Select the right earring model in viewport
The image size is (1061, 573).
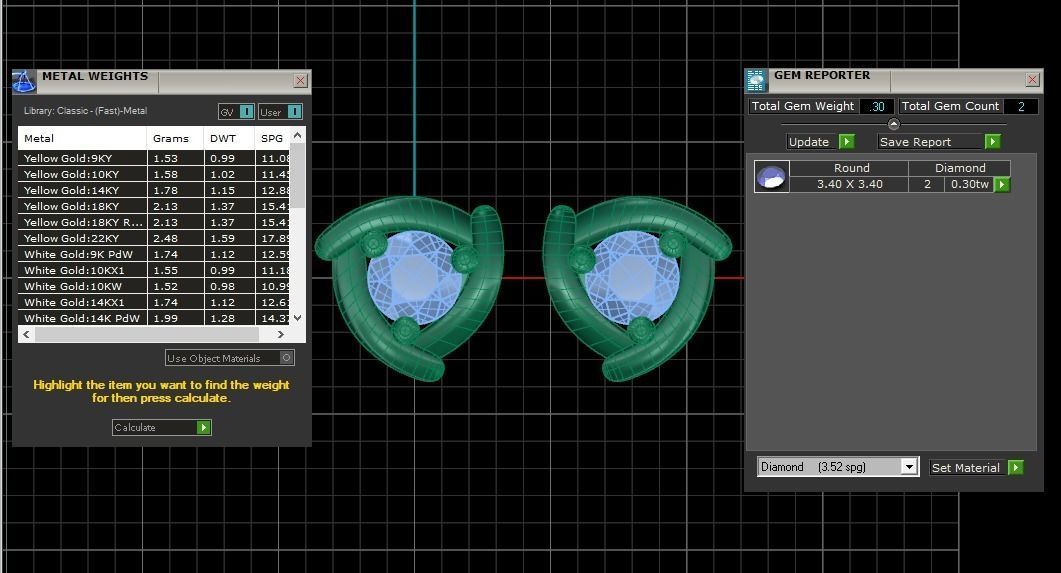tap(637, 288)
